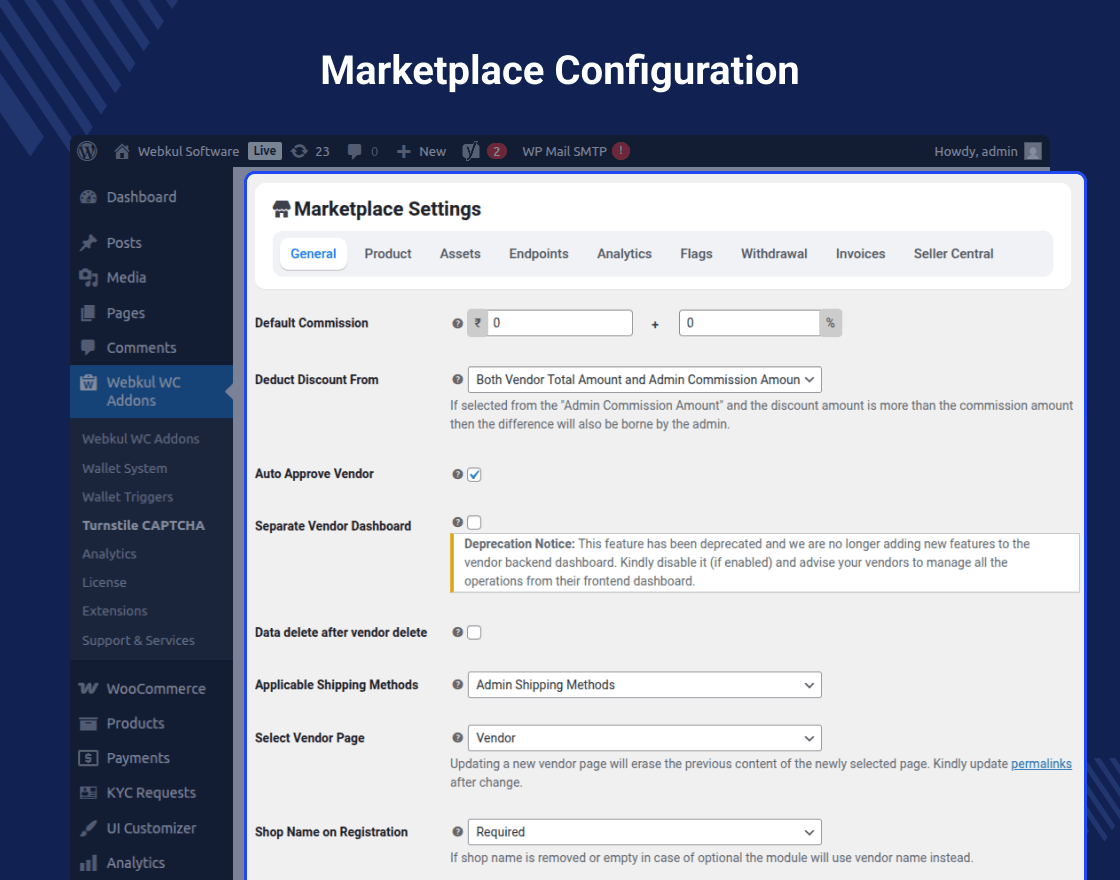Screen dimensions: 1120x880
Task: Open Extensions submenu item
Action: (x=114, y=611)
